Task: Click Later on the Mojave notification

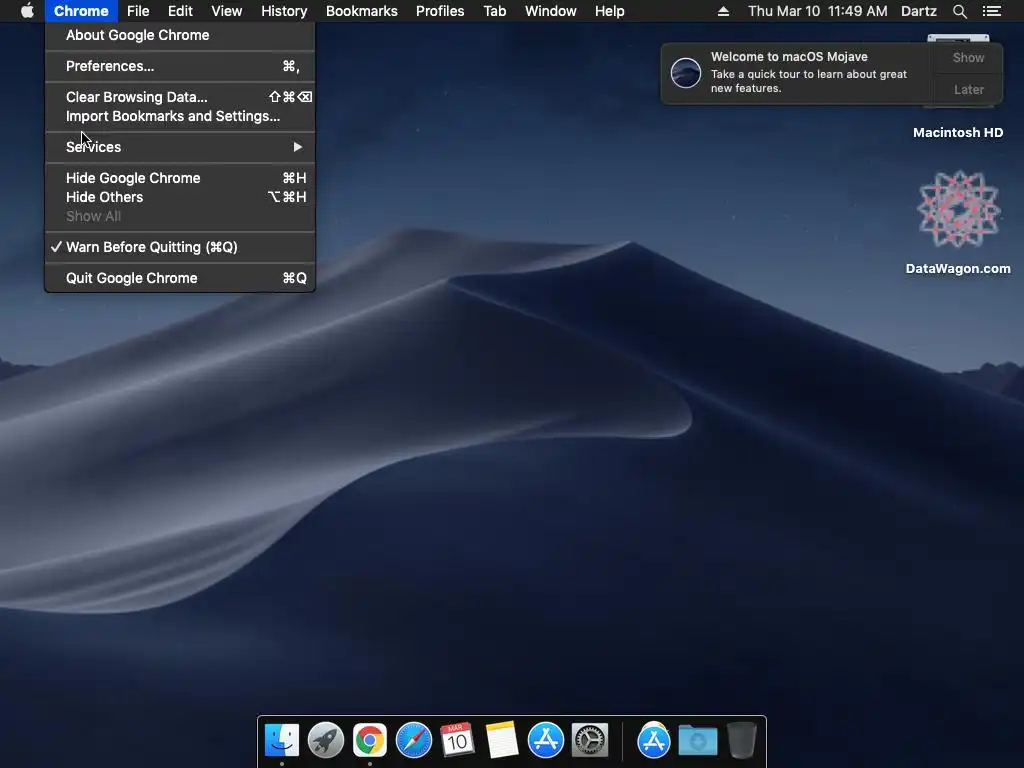Action: tap(968, 89)
